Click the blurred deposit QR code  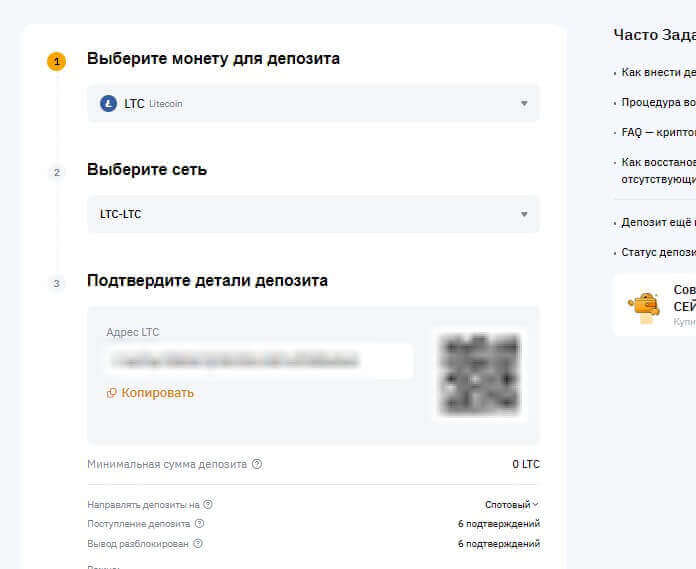480,374
